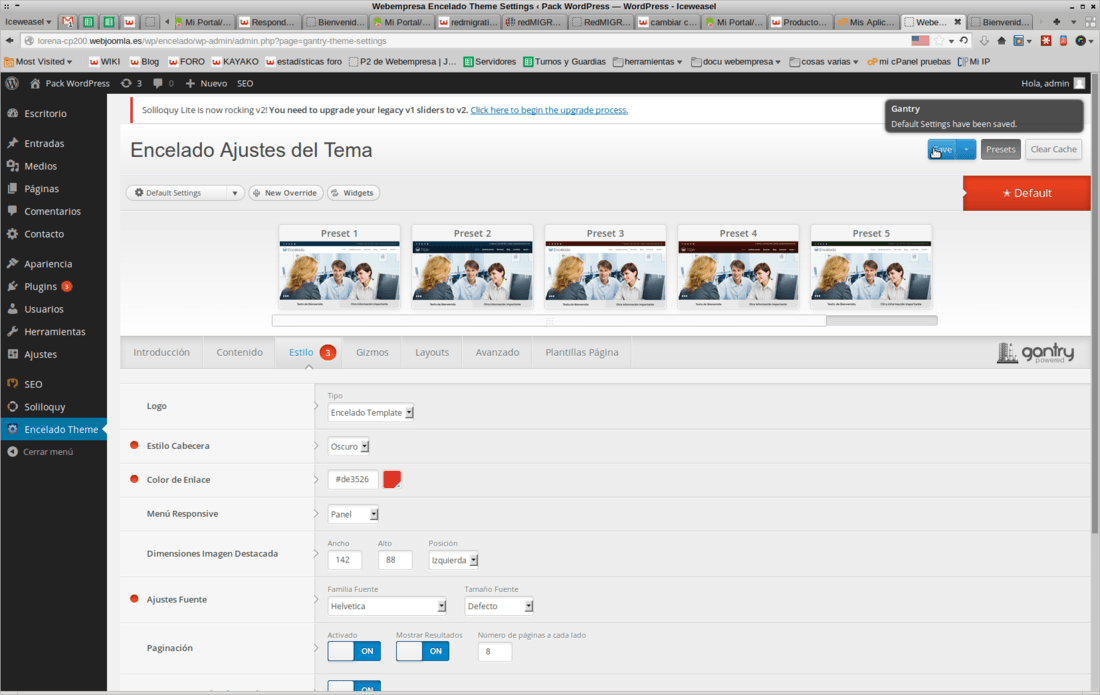Click the Widgets button
1100x695 pixels.
(353, 193)
